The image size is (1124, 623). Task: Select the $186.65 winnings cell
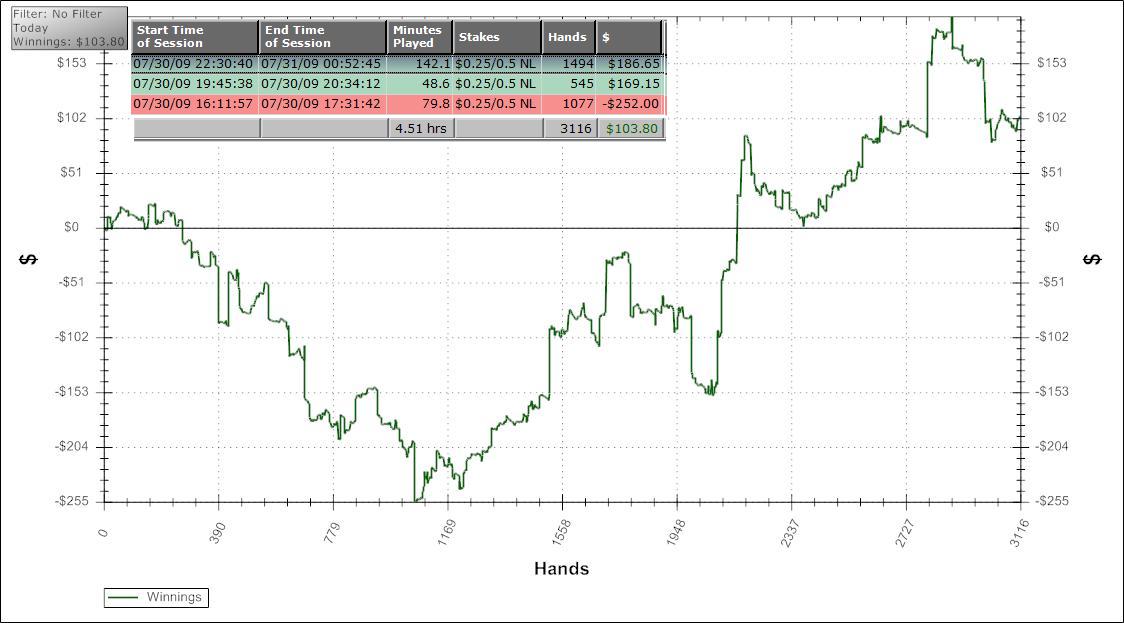click(631, 64)
